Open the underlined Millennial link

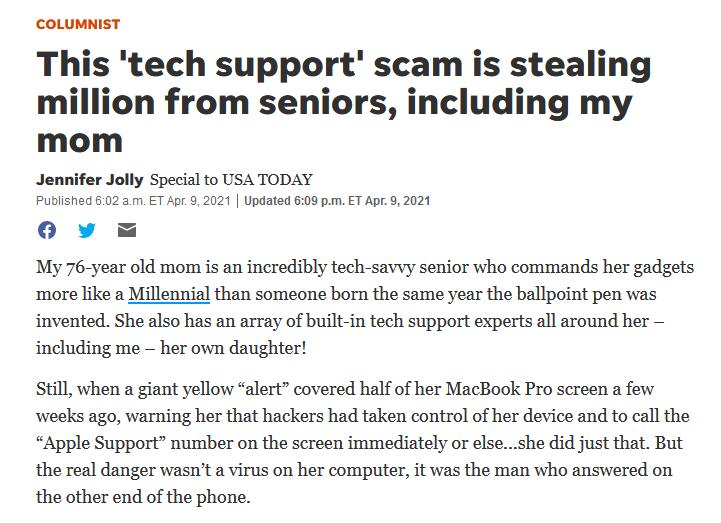tap(169, 294)
